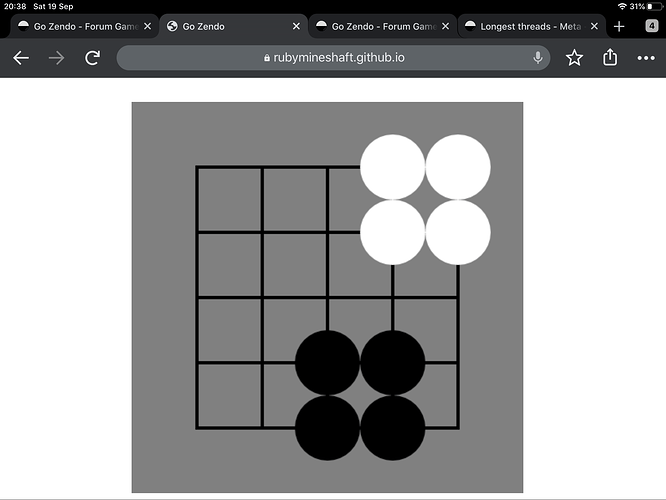Image resolution: width=666 pixels, height=500 pixels.
Task: Go back to the previous page
Action: (21, 58)
